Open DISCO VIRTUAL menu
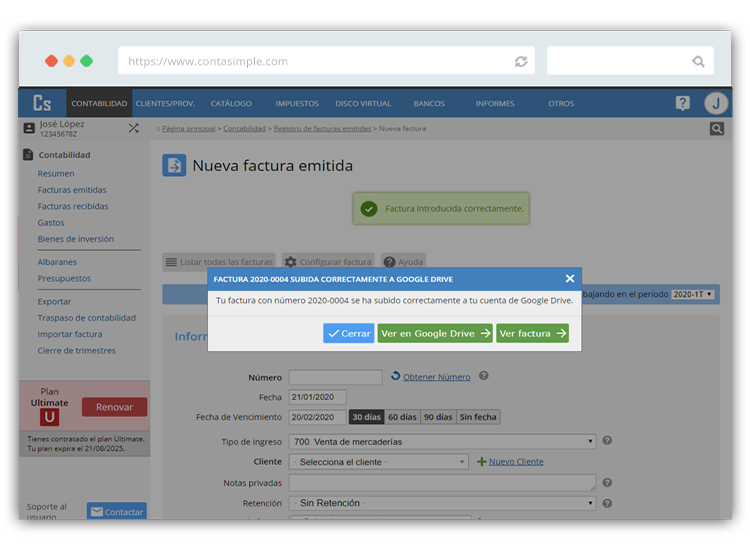750x552 pixels. [x=363, y=103]
